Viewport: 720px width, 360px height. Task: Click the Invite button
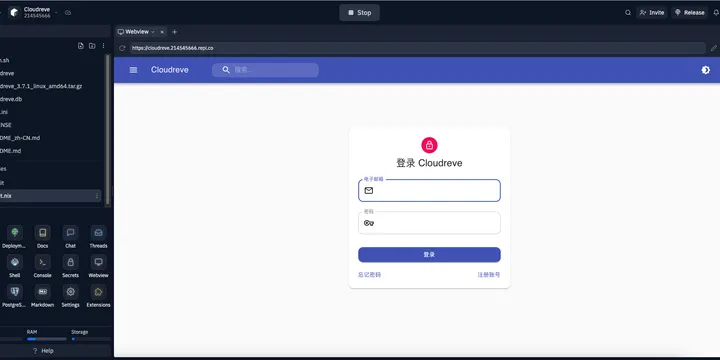[652, 13]
